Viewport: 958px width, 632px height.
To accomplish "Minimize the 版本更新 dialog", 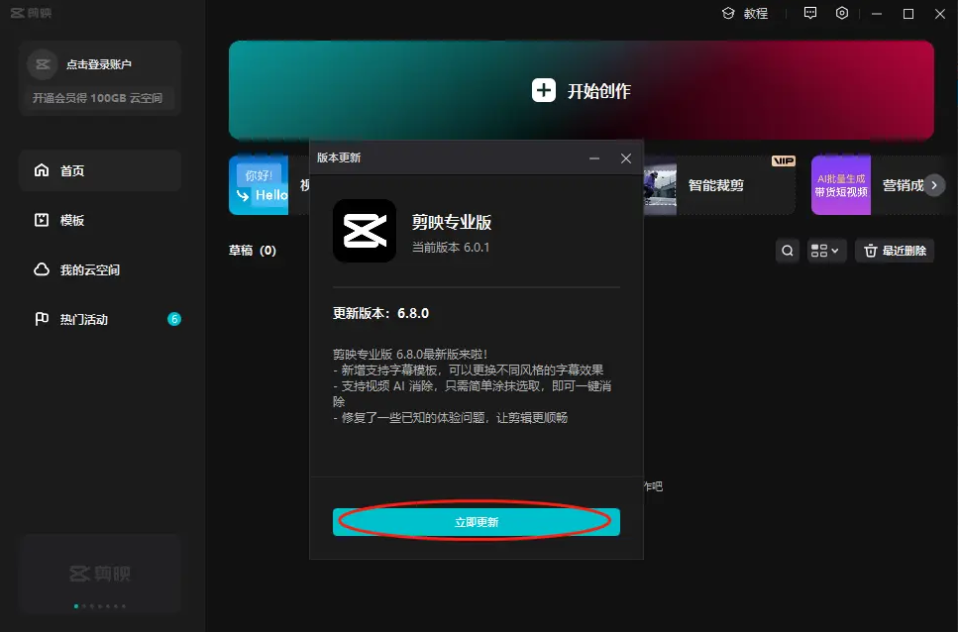I will coord(594,158).
